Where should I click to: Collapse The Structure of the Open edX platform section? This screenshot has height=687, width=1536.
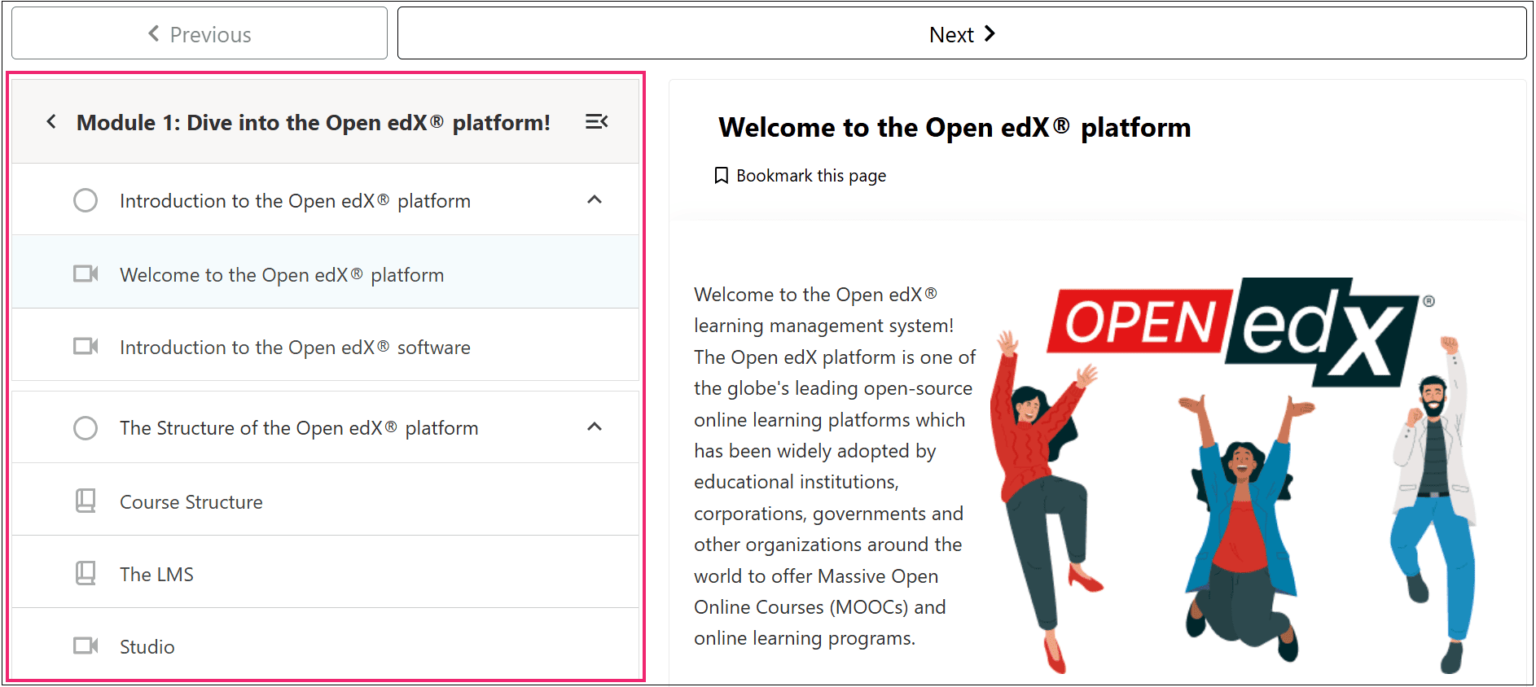pyautogui.click(x=594, y=427)
